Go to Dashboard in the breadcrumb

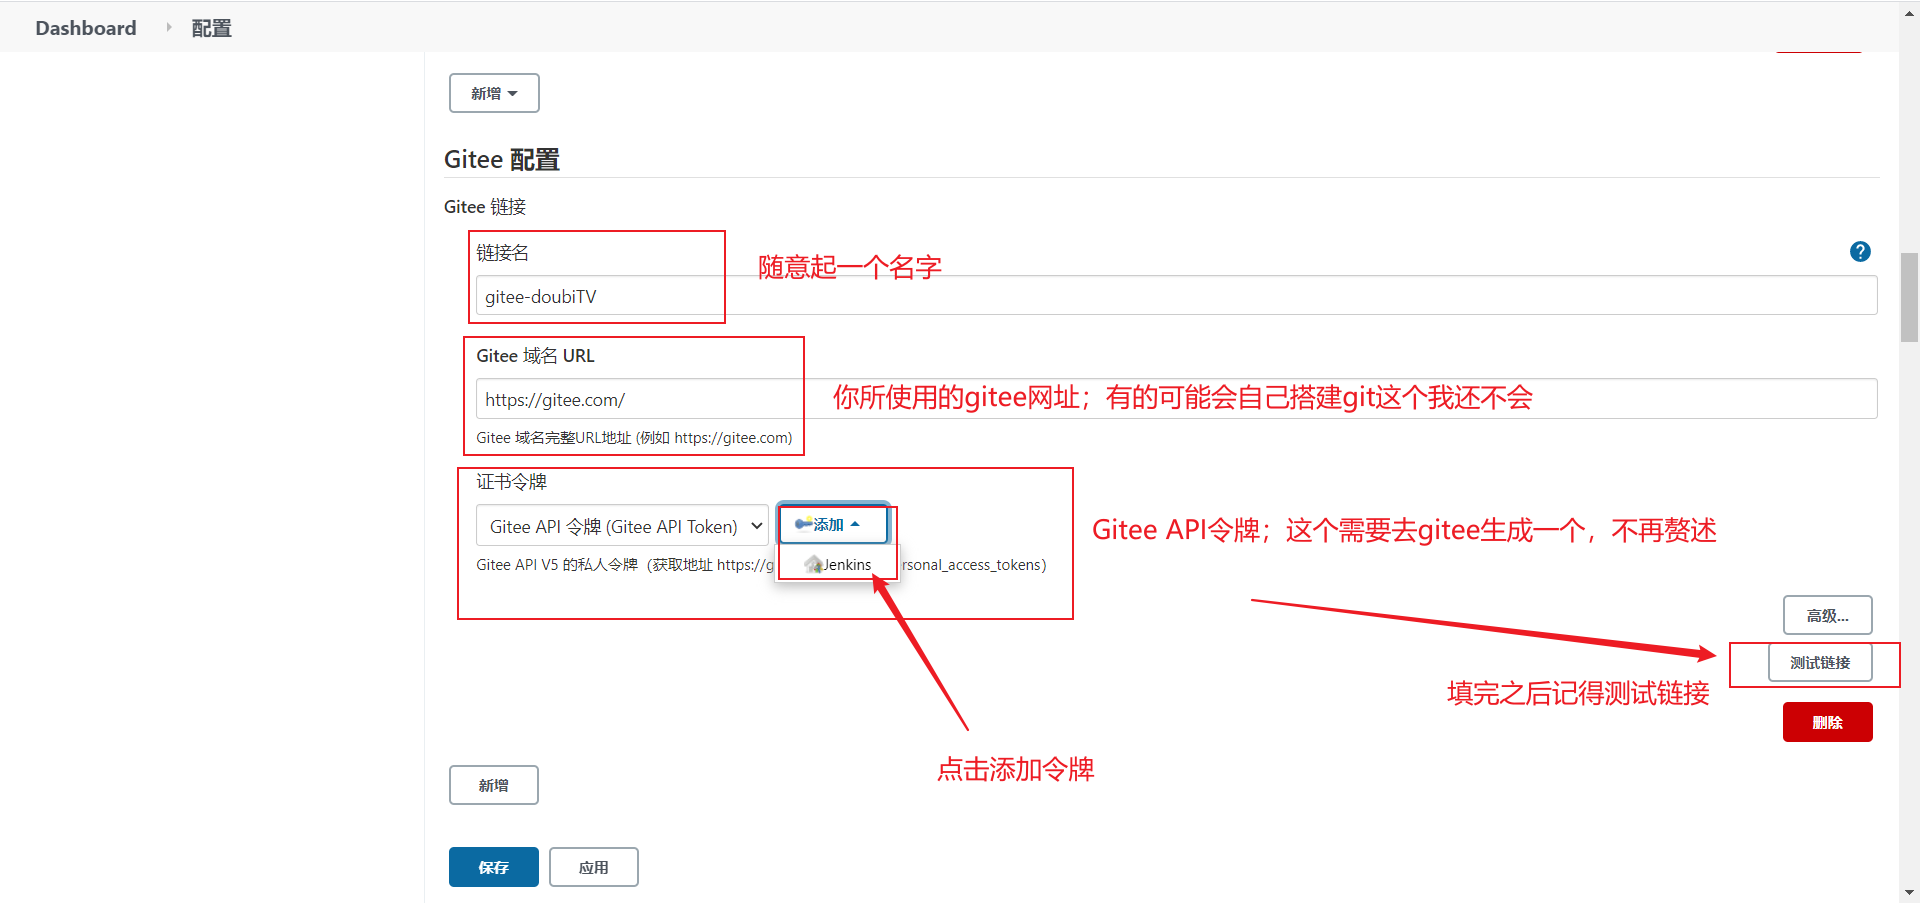(x=86, y=28)
